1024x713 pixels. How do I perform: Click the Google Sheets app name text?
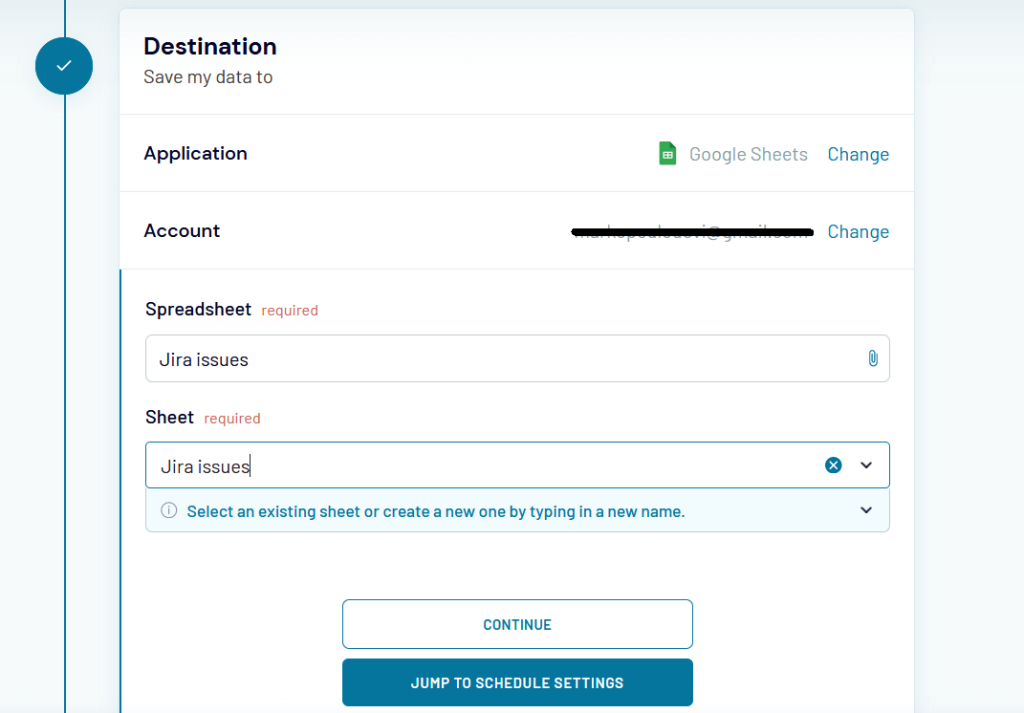[748, 155]
